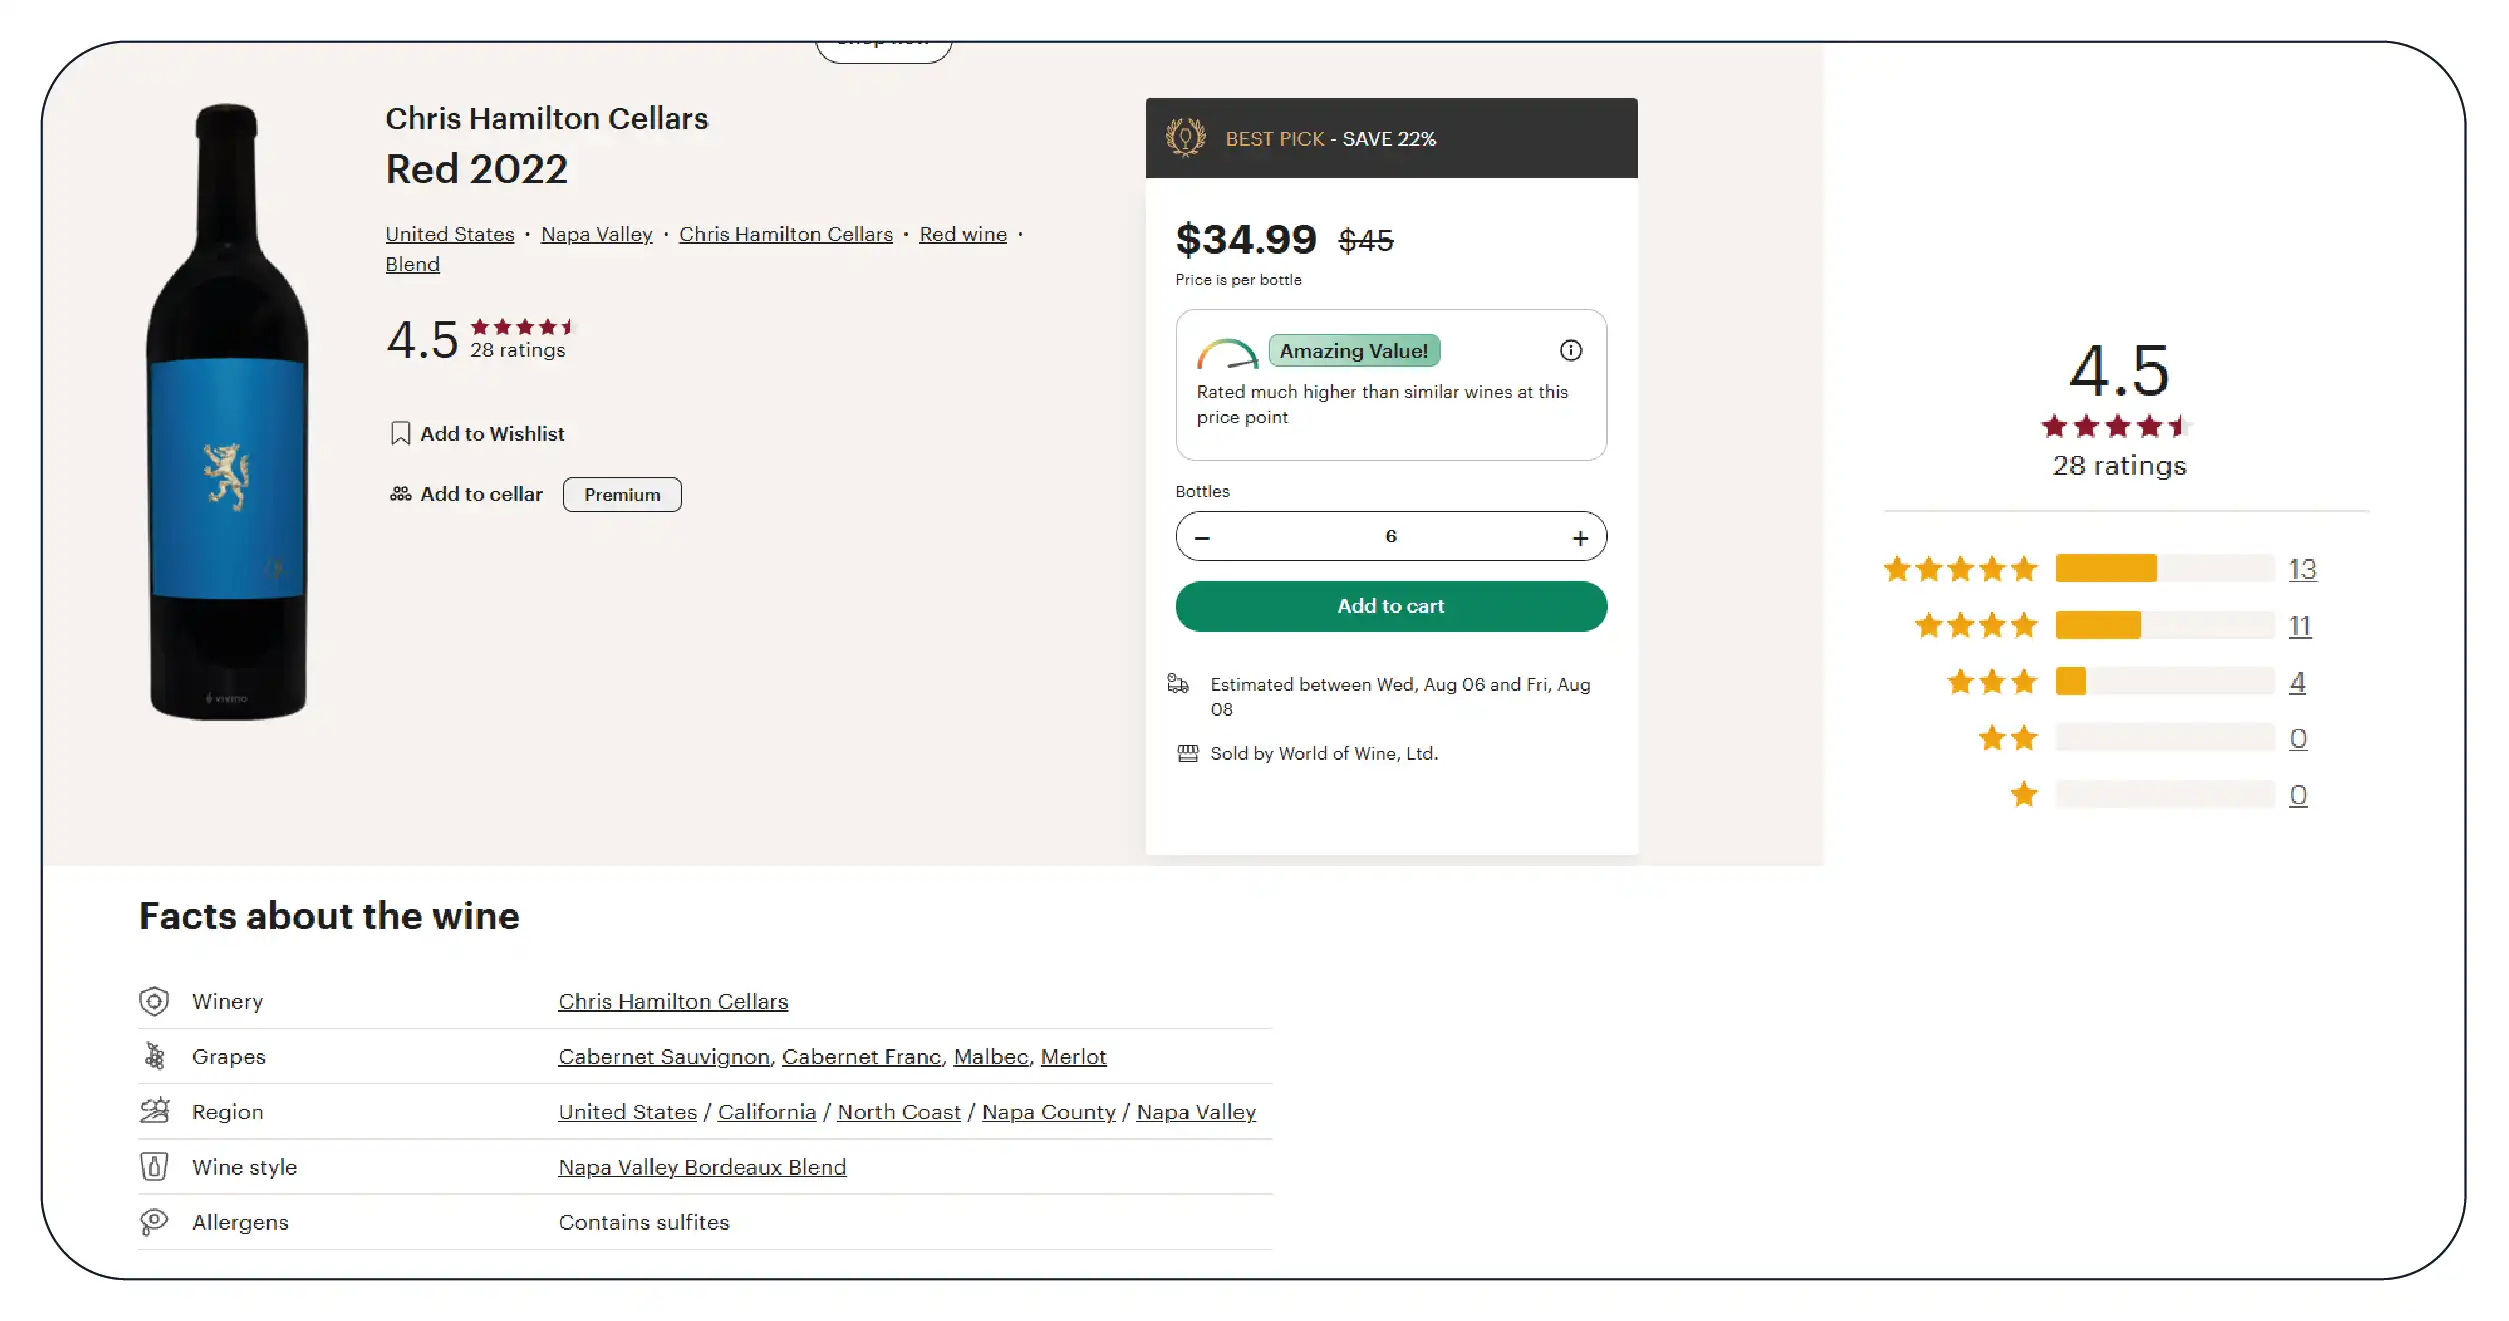Click the Best Pick laurel badge icon
This screenshot has width=2509, height=1321.
1185,138
